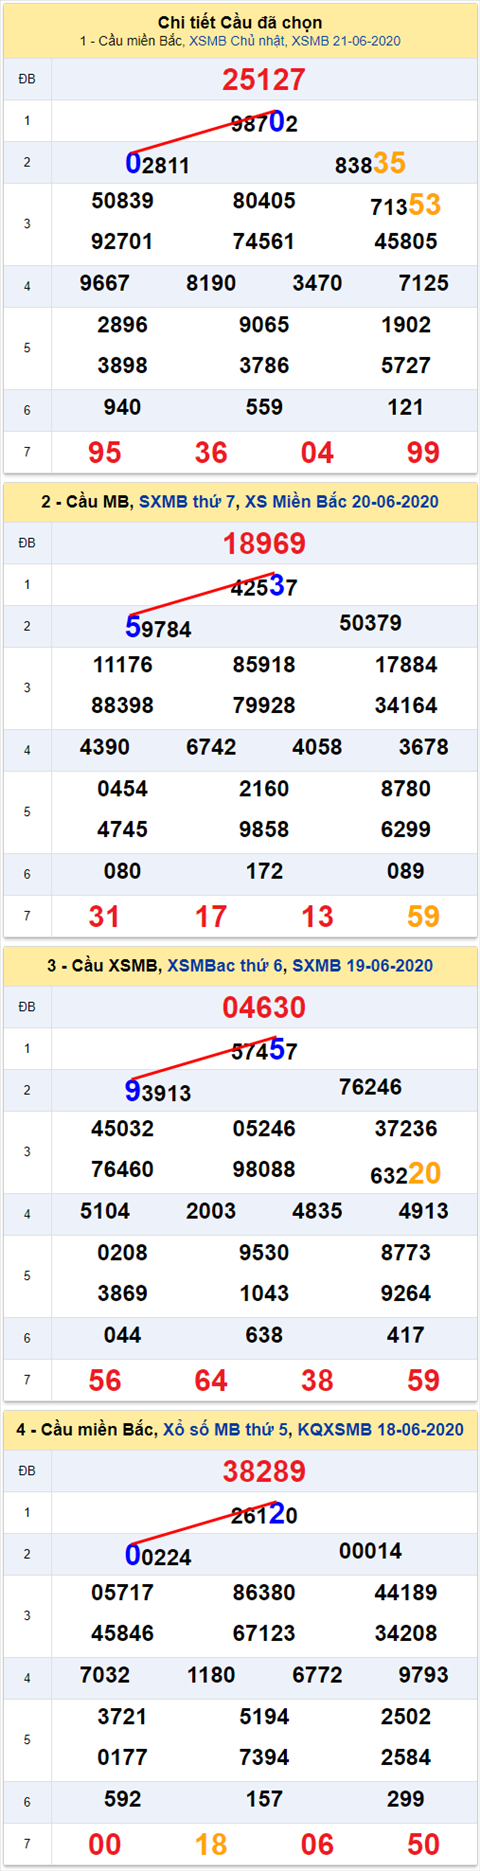
Task: Click special prize number 38289
Action: 264,1472
